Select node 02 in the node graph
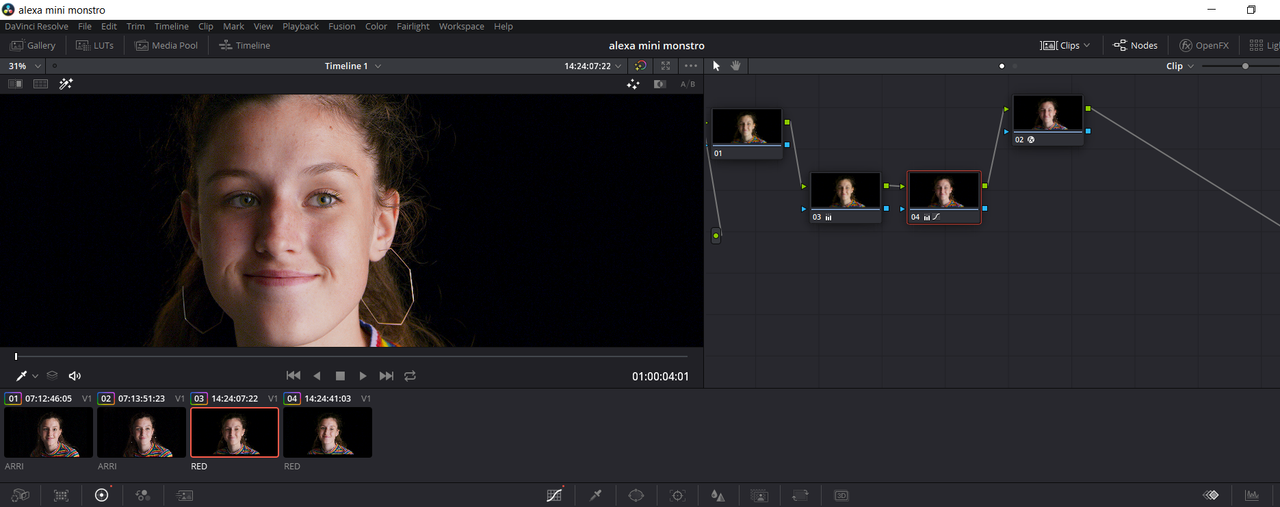Screen dimensions: 1280x507 pyautogui.click(x=1048, y=120)
